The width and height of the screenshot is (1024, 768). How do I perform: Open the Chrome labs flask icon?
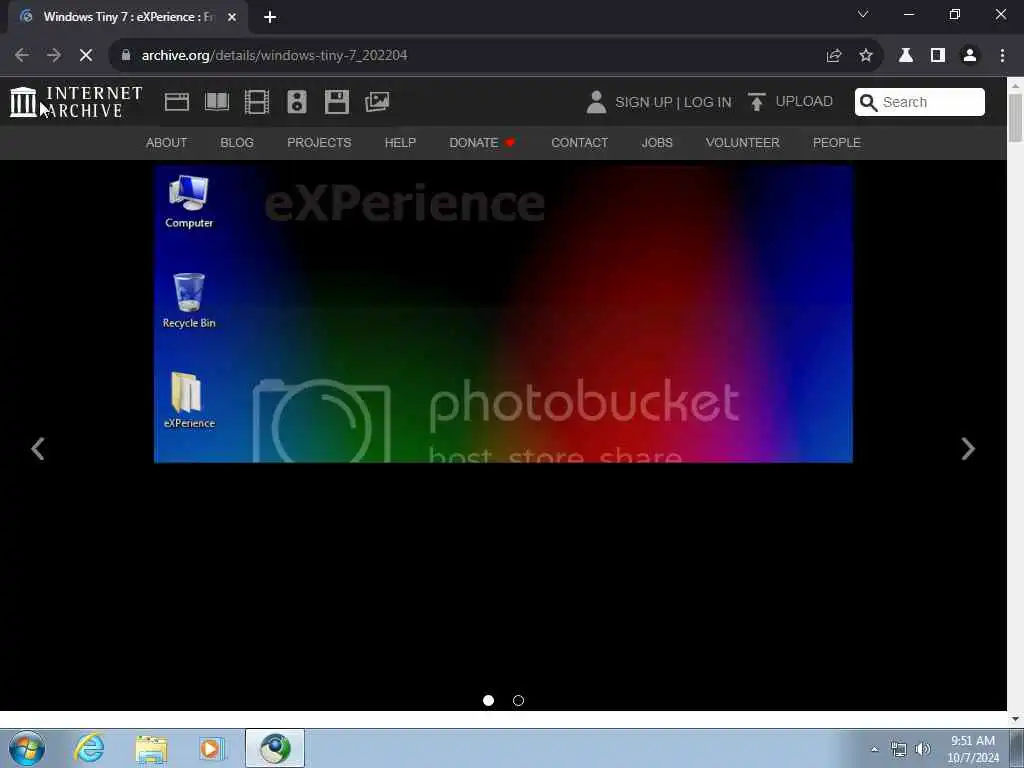(x=906, y=56)
